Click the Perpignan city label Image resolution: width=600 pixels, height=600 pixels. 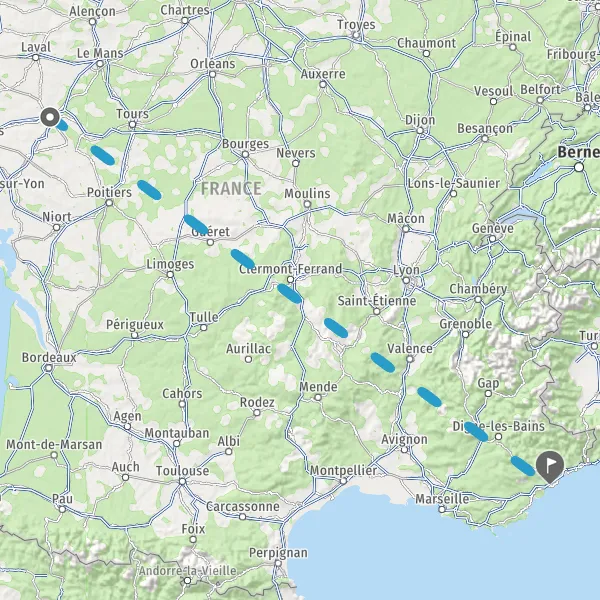pyautogui.click(x=278, y=553)
